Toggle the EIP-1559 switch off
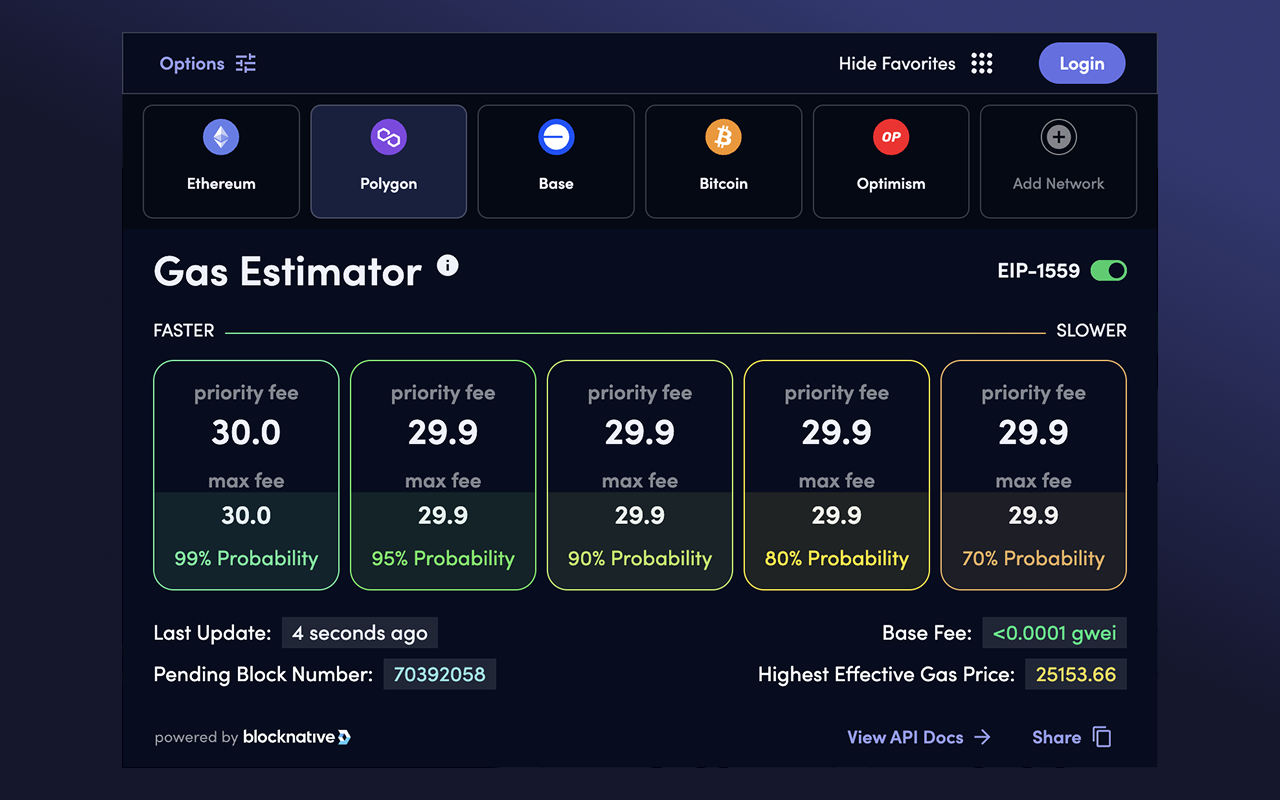 pyautogui.click(x=1108, y=270)
